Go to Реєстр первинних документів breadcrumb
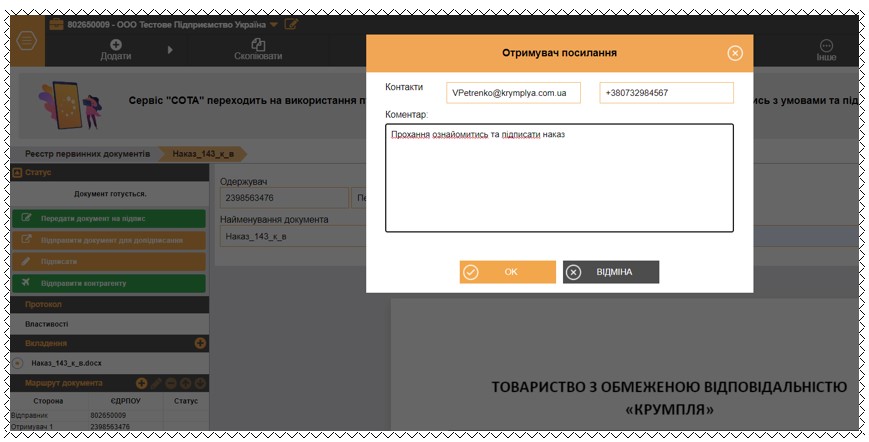The height and width of the screenshot is (442, 869). click(x=87, y=154)
